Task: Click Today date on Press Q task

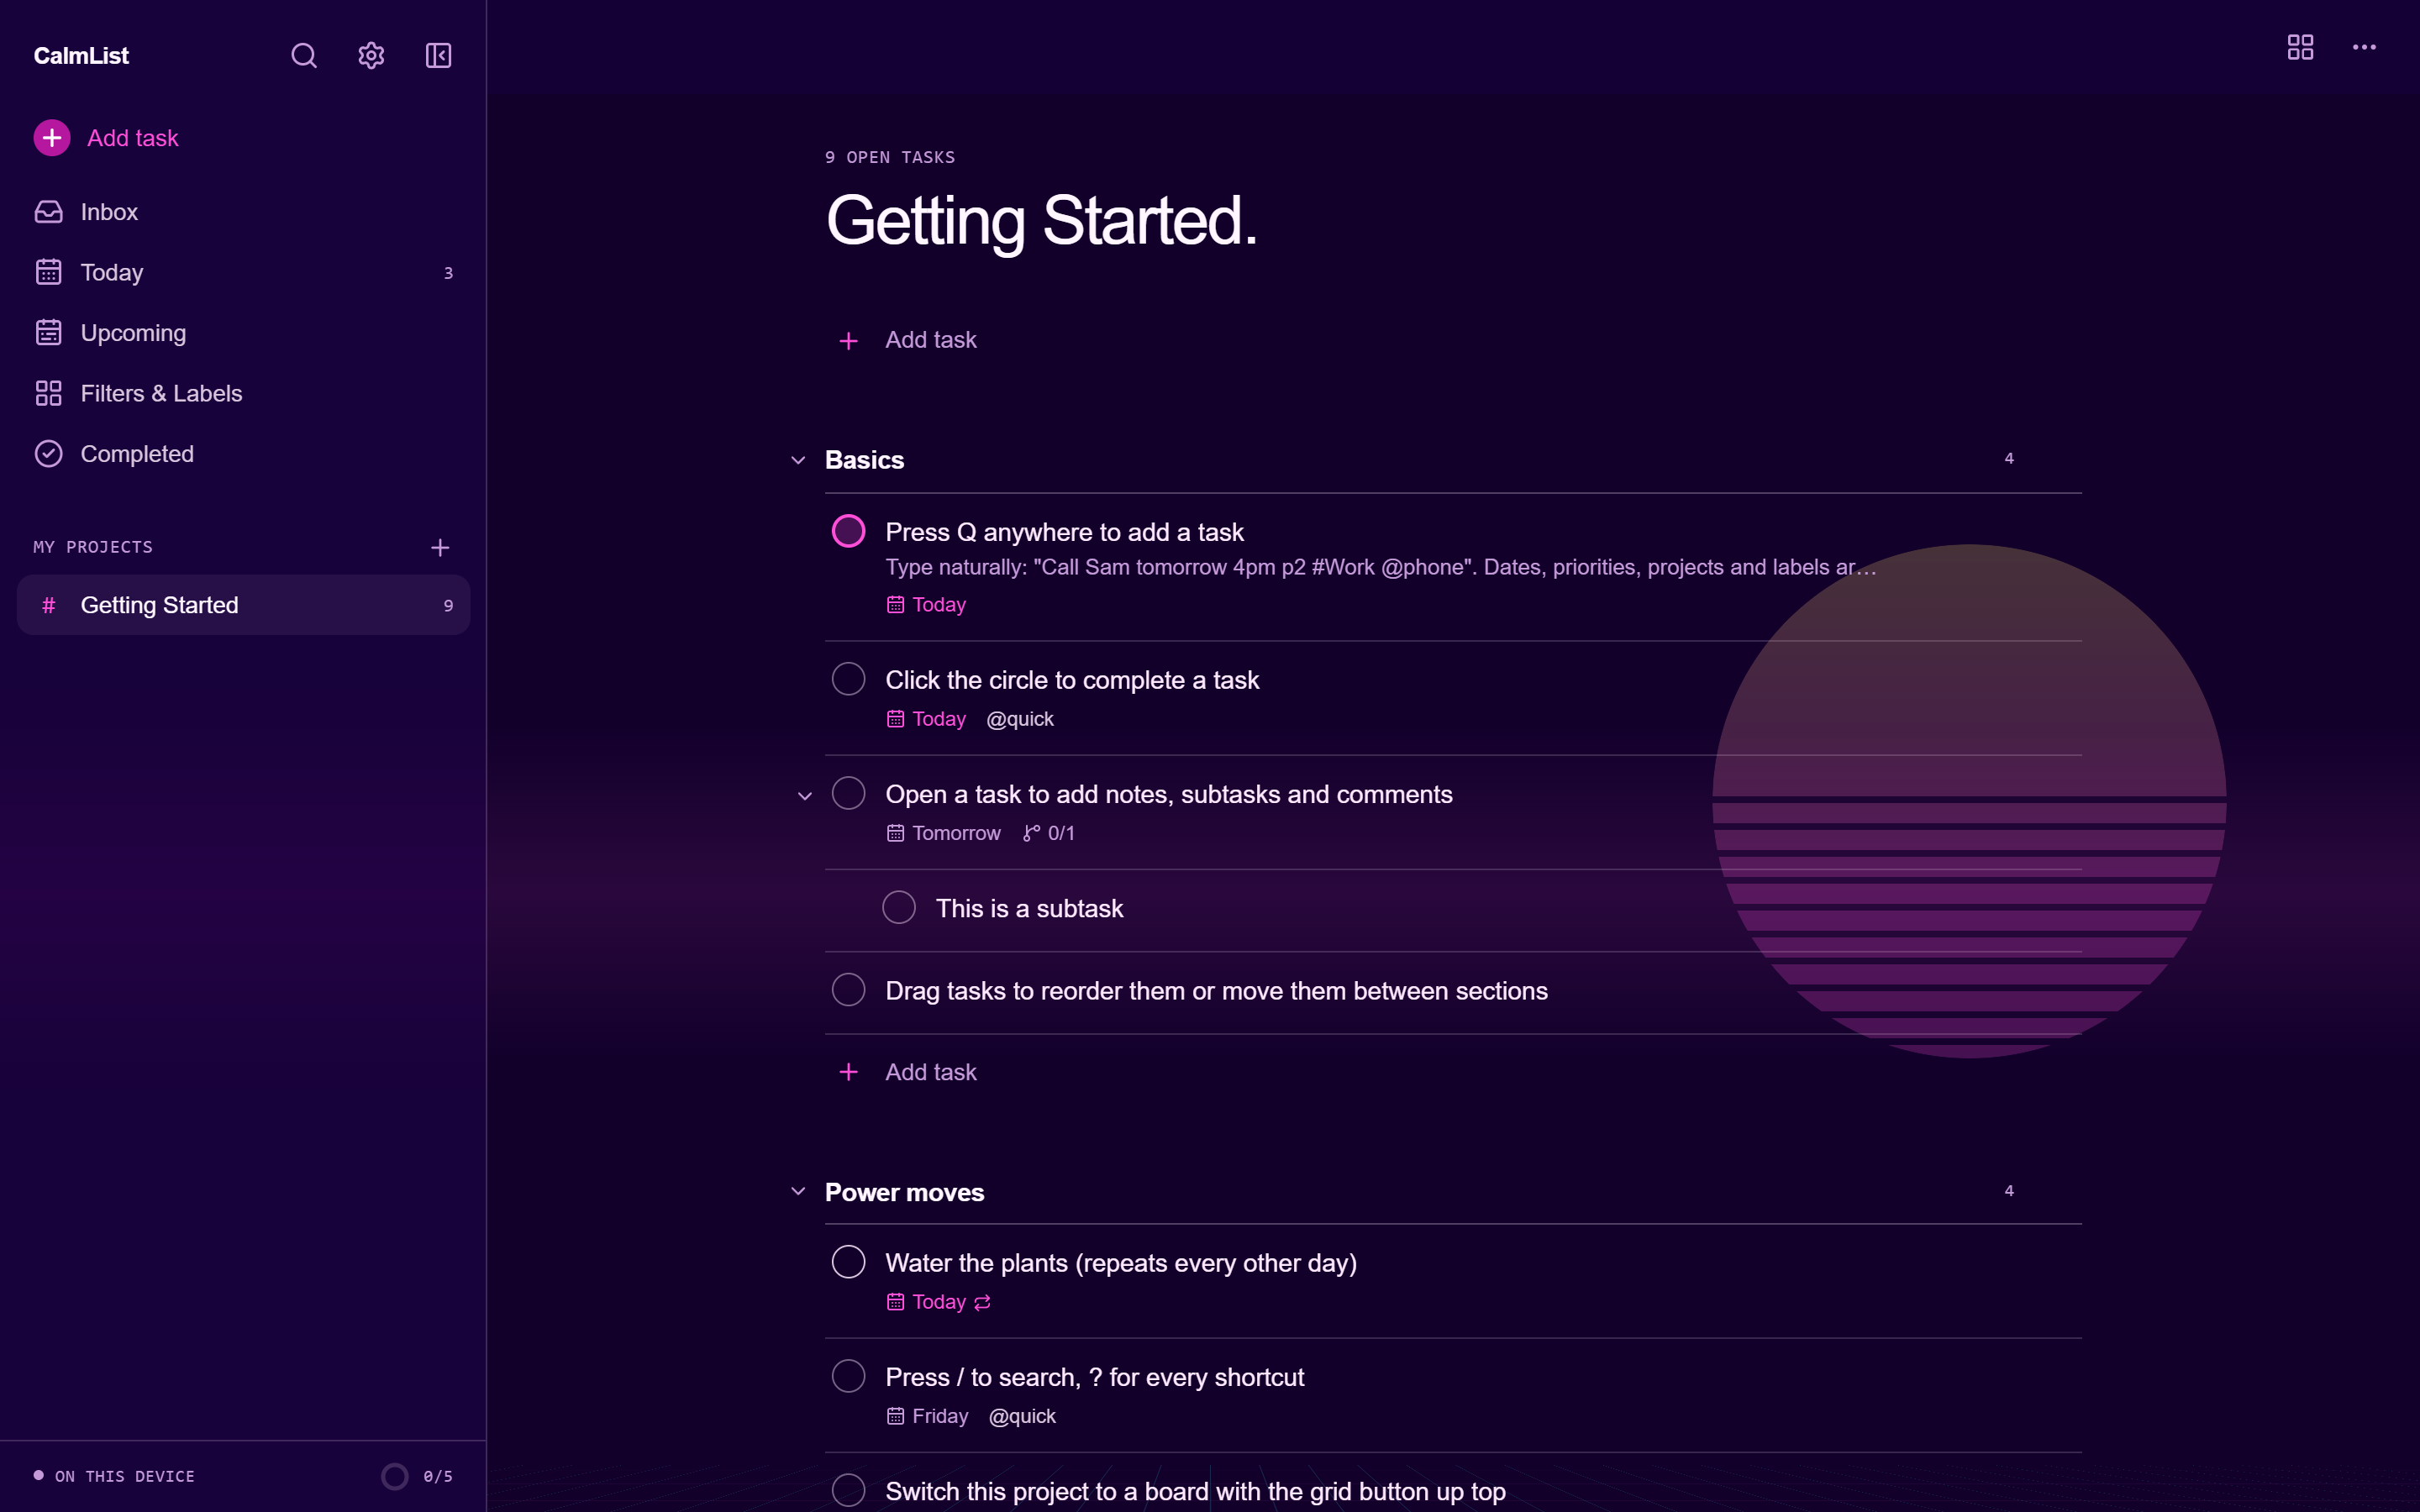Action: point(926,605)
